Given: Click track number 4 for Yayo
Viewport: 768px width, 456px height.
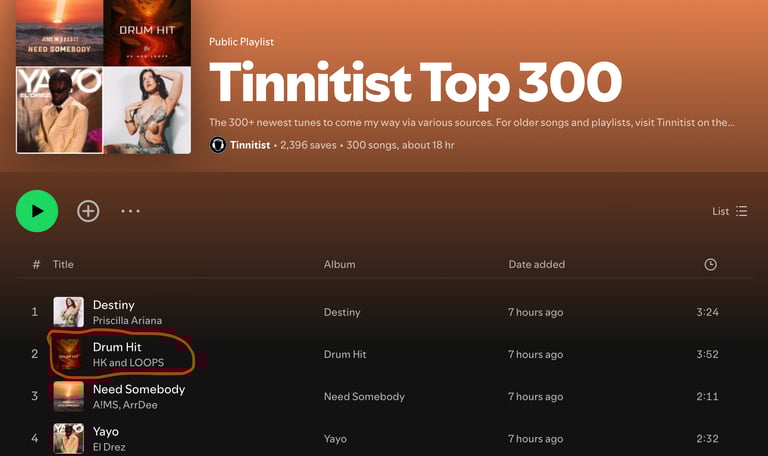Looking at the screenshot, I should click(35, 438).
